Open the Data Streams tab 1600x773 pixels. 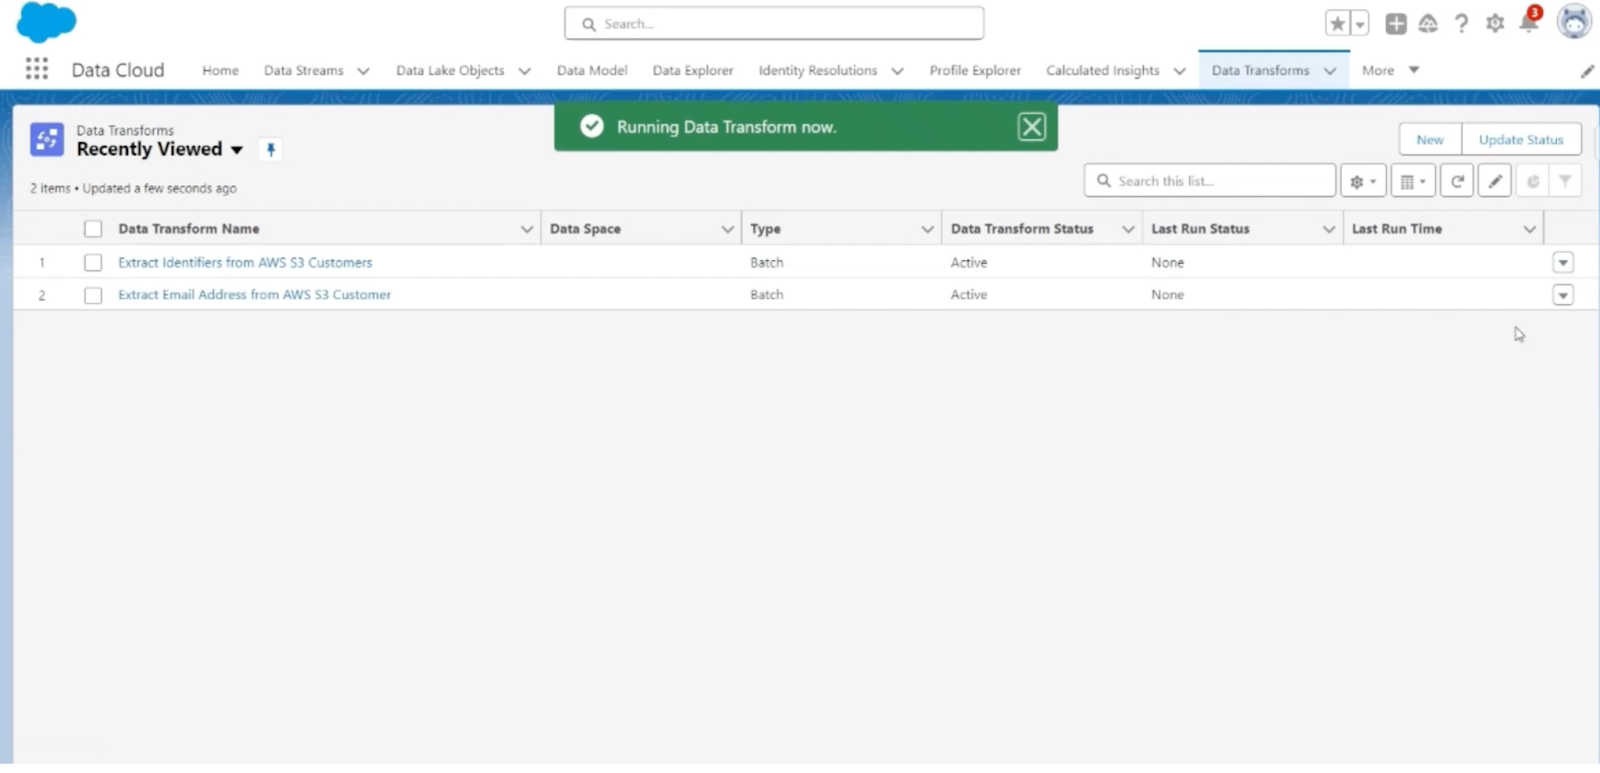coord(303,71)
